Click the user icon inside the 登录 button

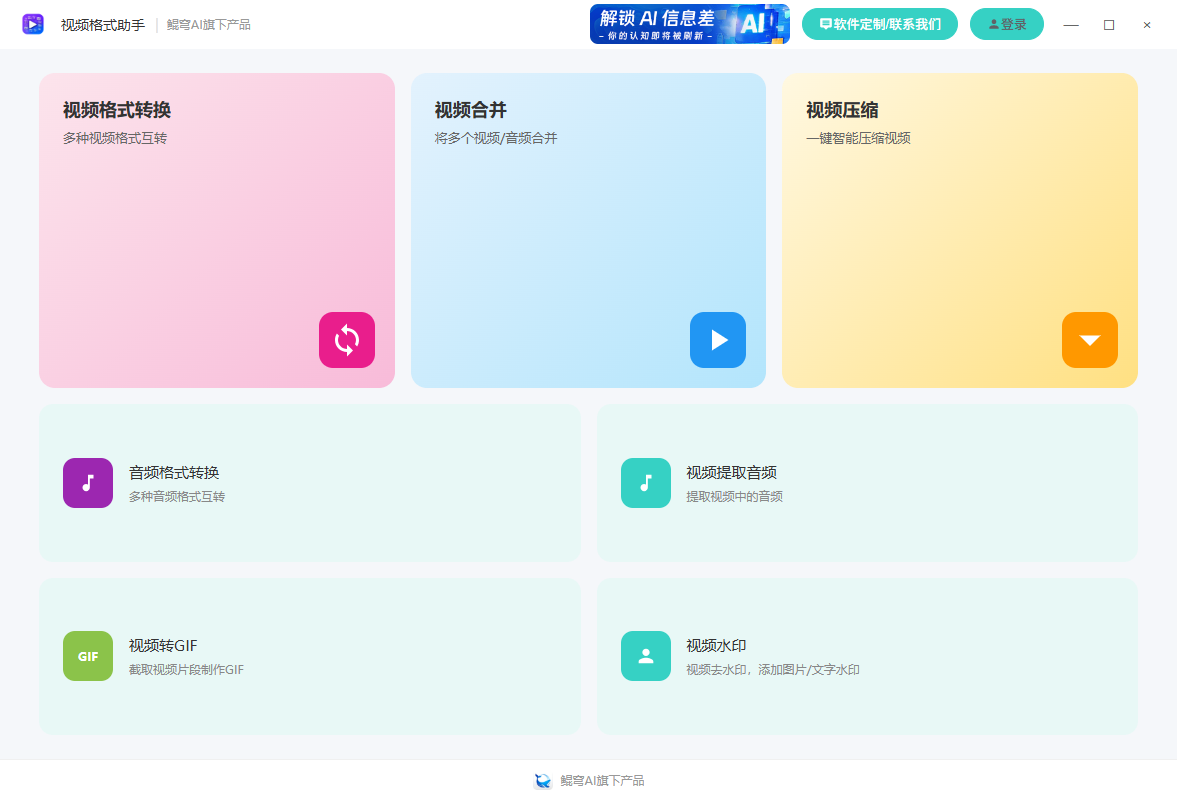pos(992,24)
